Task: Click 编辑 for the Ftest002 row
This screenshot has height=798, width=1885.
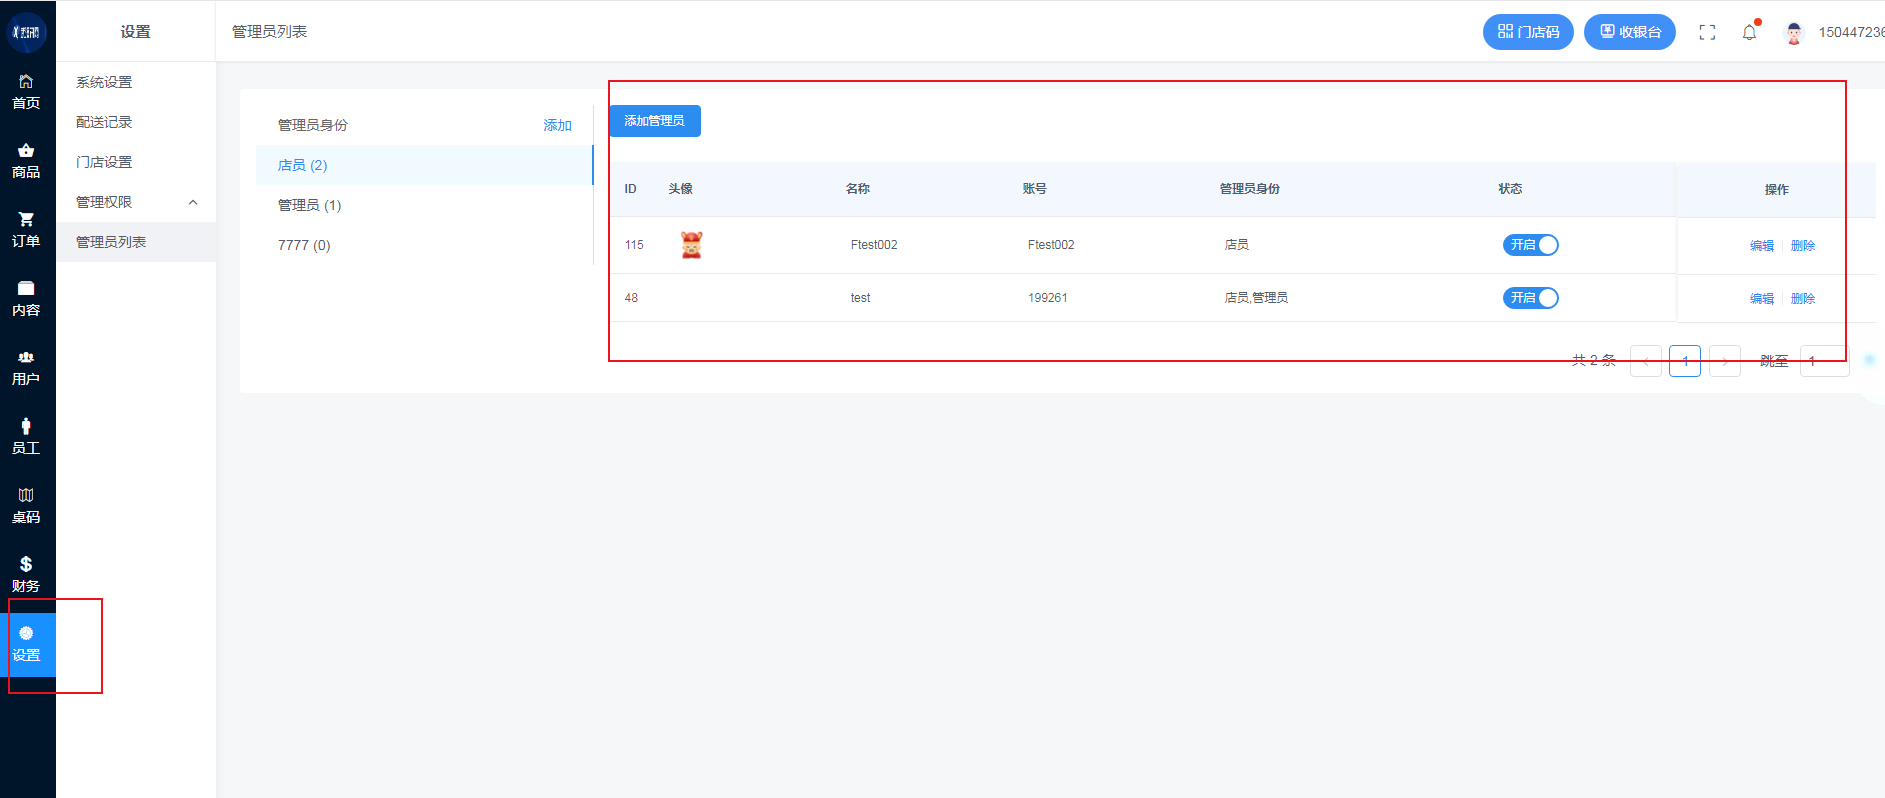Action: click(x=1762, y=246)
